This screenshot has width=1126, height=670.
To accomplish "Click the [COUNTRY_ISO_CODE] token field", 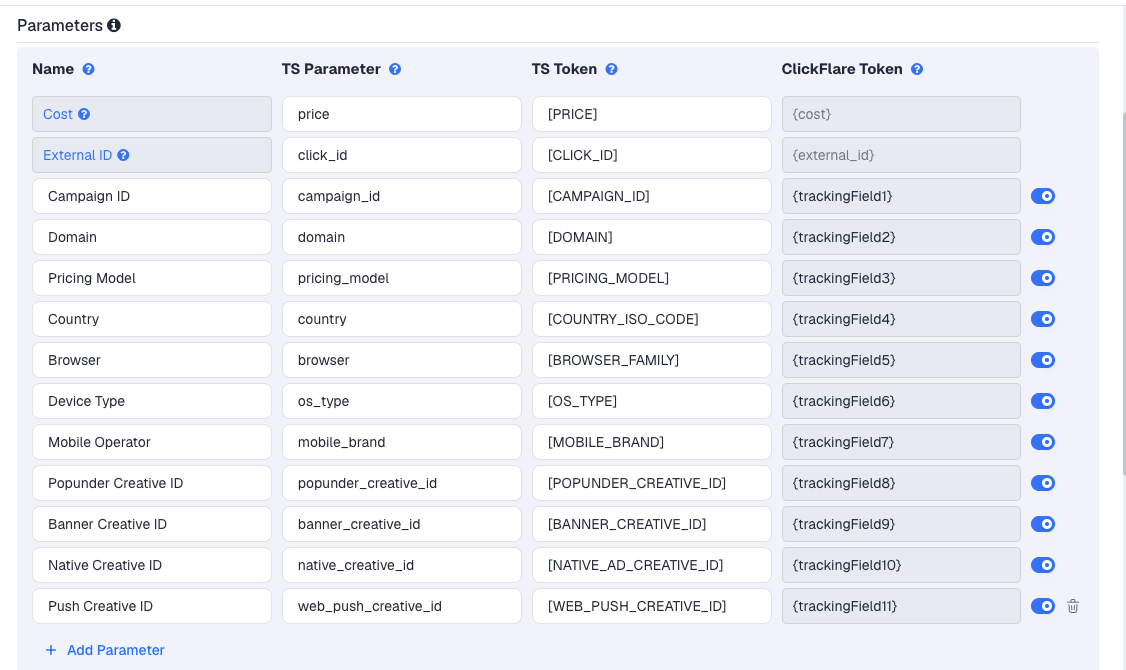I will (x=651, y=319).
